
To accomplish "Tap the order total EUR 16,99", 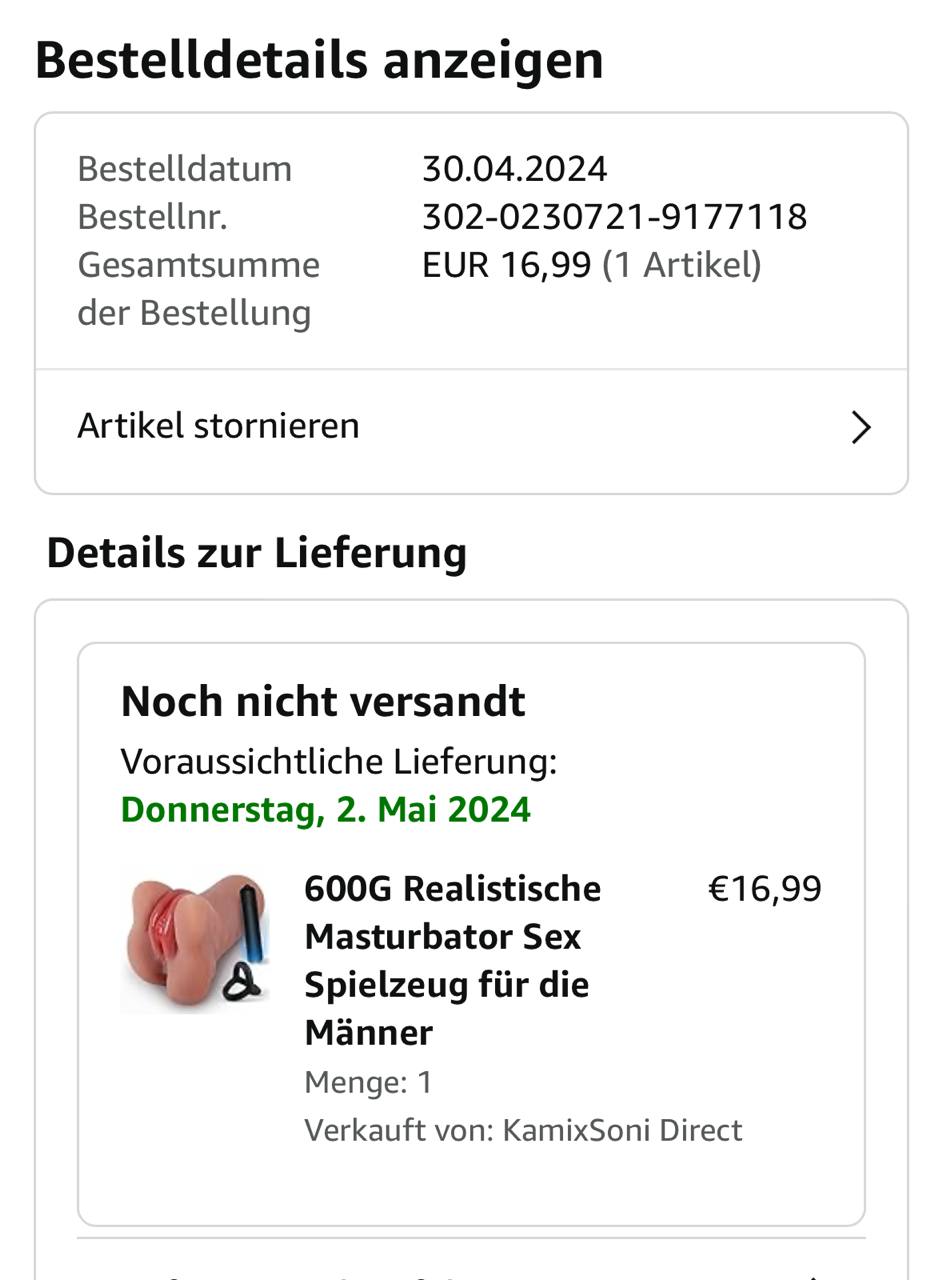I will 506,265.
